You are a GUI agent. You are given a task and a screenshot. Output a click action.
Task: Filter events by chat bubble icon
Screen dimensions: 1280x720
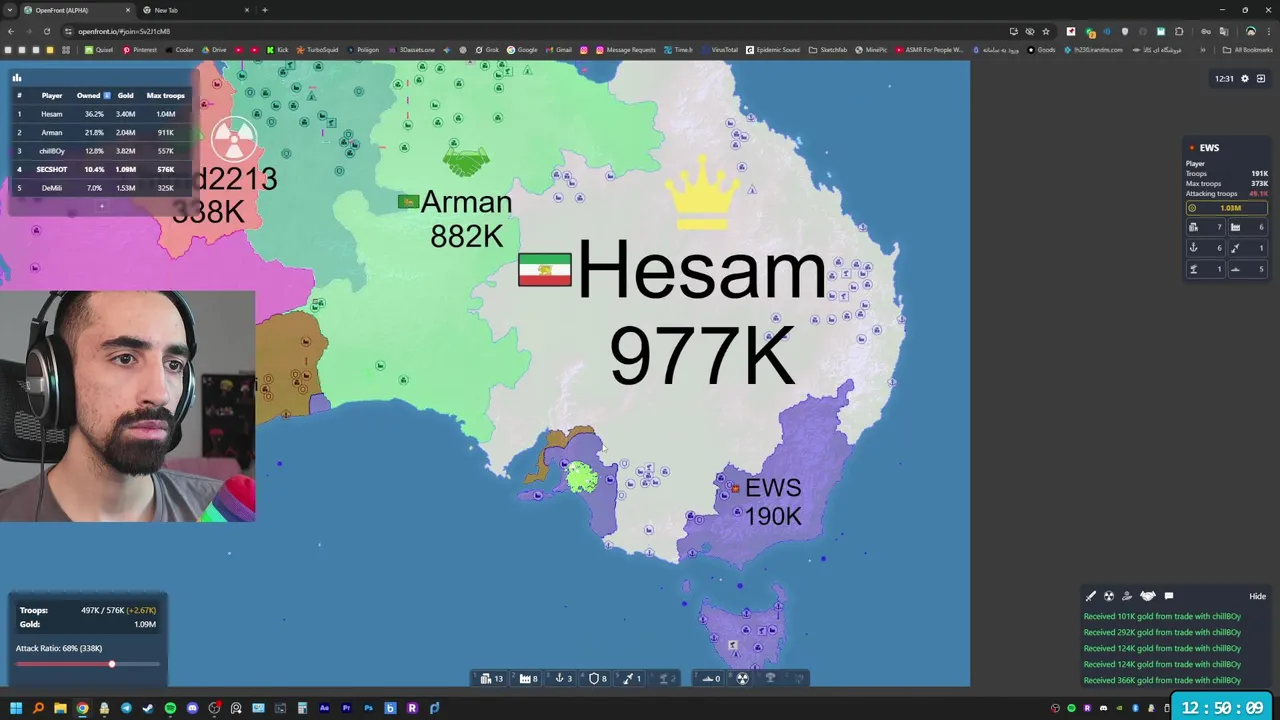[1168, 596]
